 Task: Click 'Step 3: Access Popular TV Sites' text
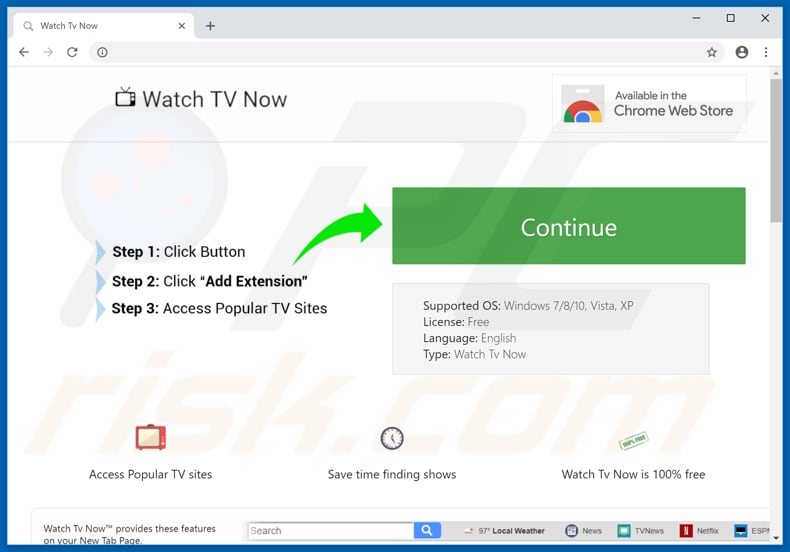[x=219, y=308]
